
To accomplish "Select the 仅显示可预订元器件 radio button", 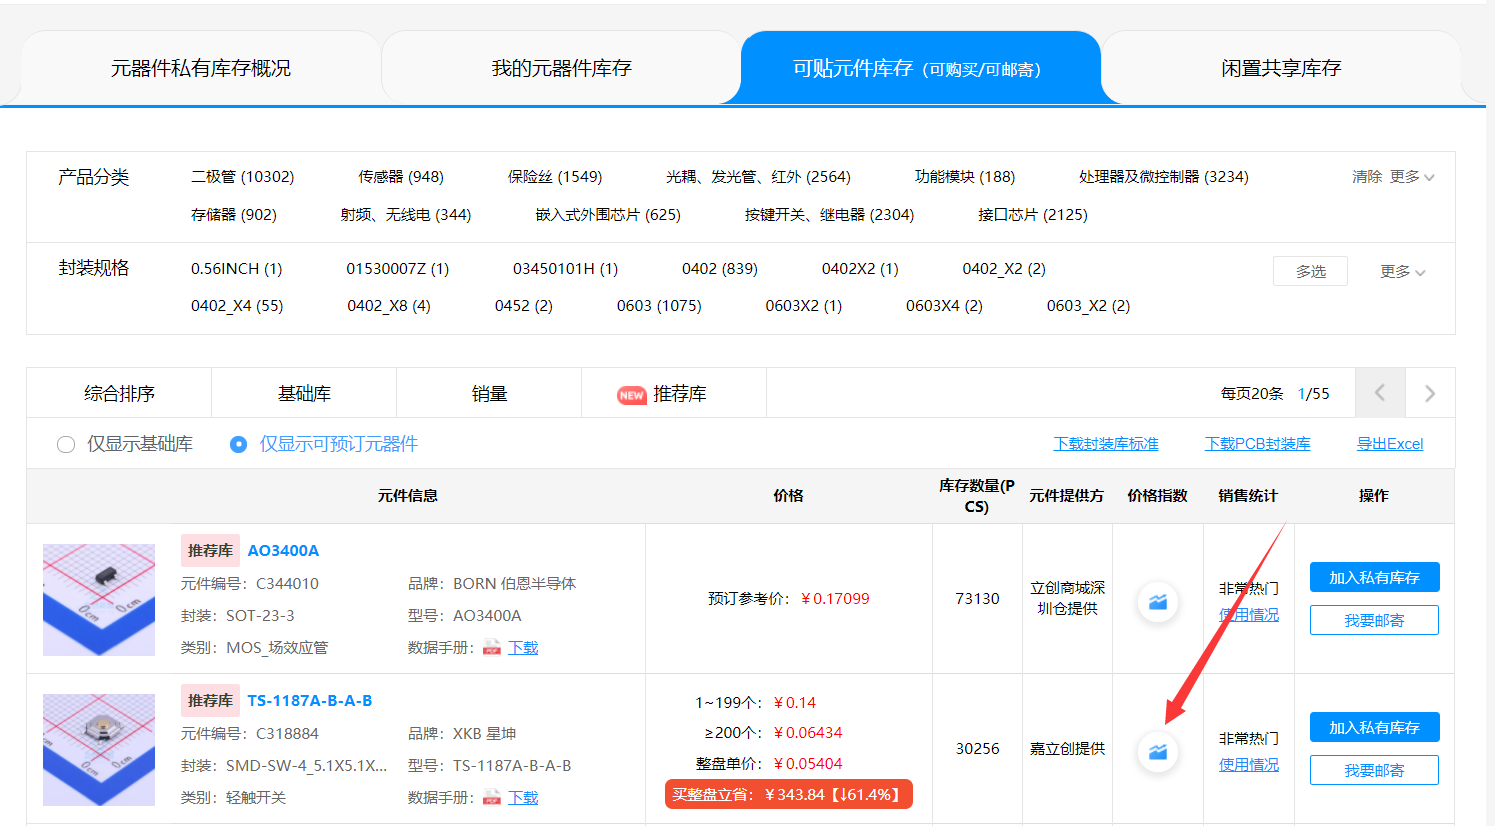I will (239, 445).
